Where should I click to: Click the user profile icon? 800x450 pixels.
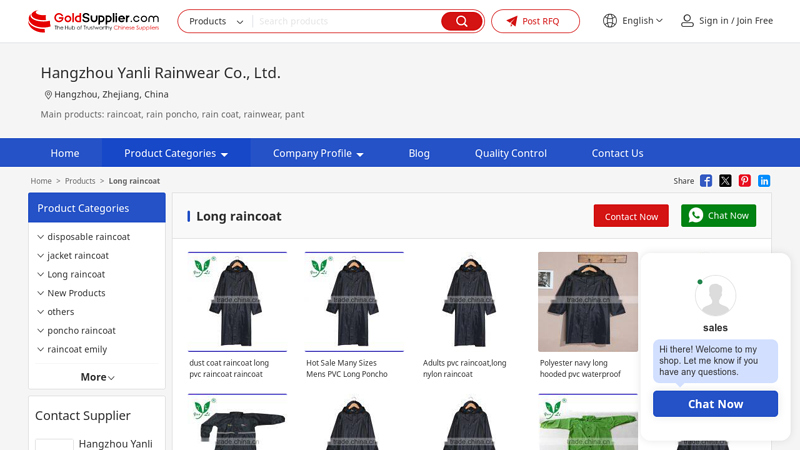tap(687, 21)
